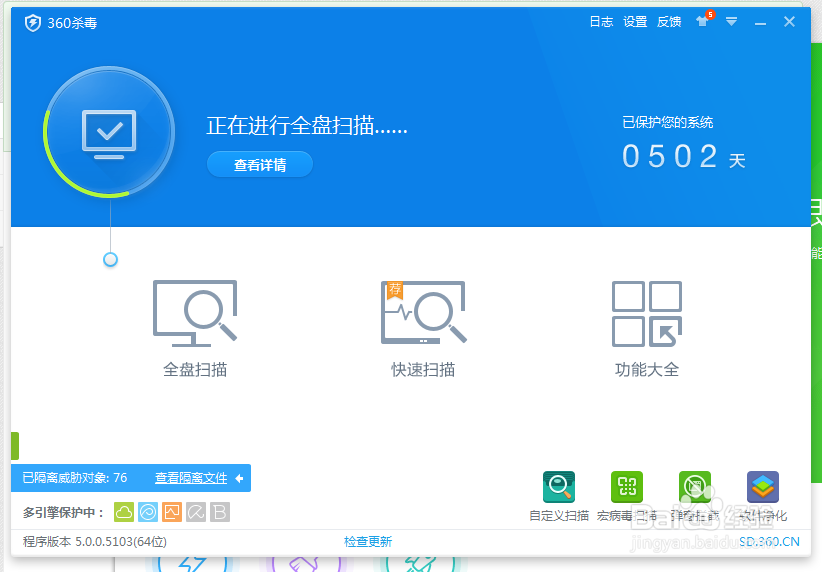Click the 360杀毒 shield logo icon
Viewport: 822px width, 572px height.
point(33,23)
